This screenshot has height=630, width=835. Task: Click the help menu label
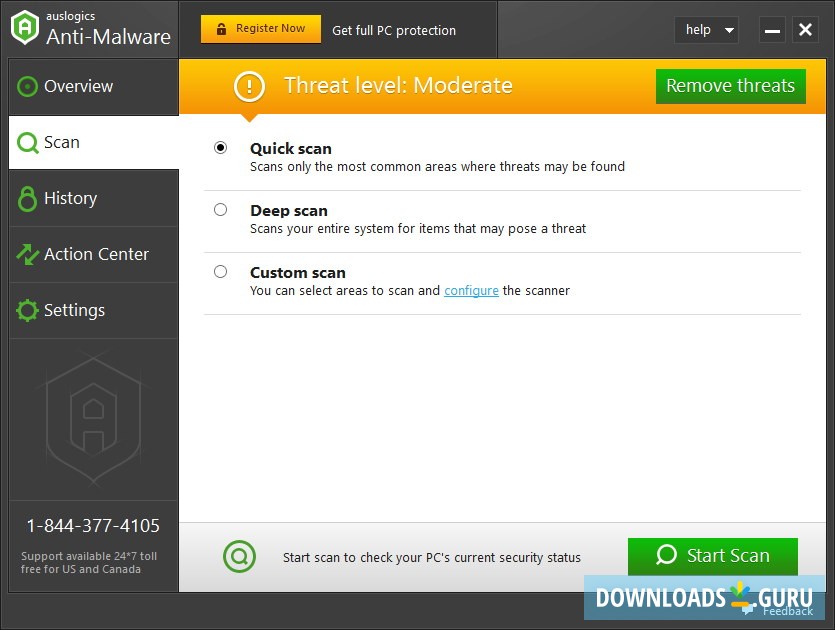point(698,30)
